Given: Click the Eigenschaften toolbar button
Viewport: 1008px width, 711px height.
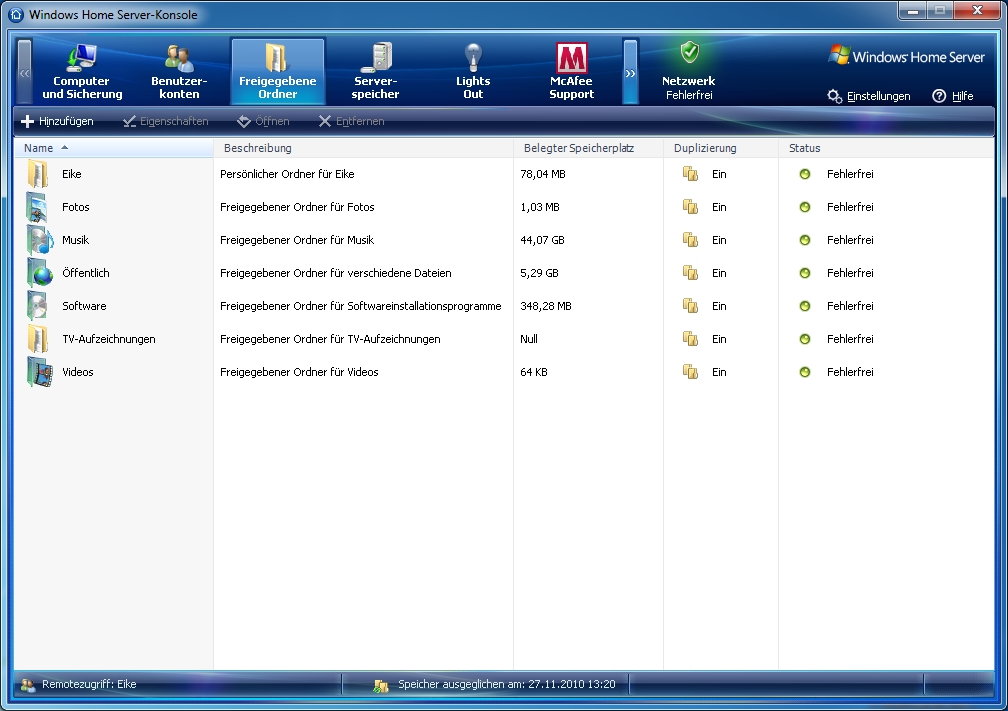Looking at the screenshot, I should (166, 121).
